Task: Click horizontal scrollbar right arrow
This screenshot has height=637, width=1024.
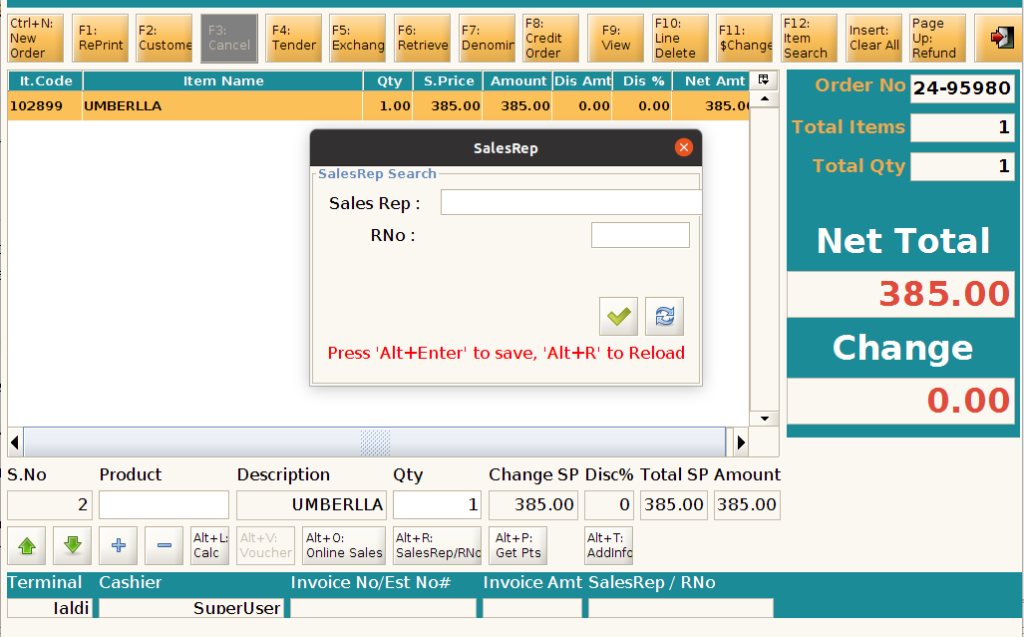Action: (x=740, y=442)
